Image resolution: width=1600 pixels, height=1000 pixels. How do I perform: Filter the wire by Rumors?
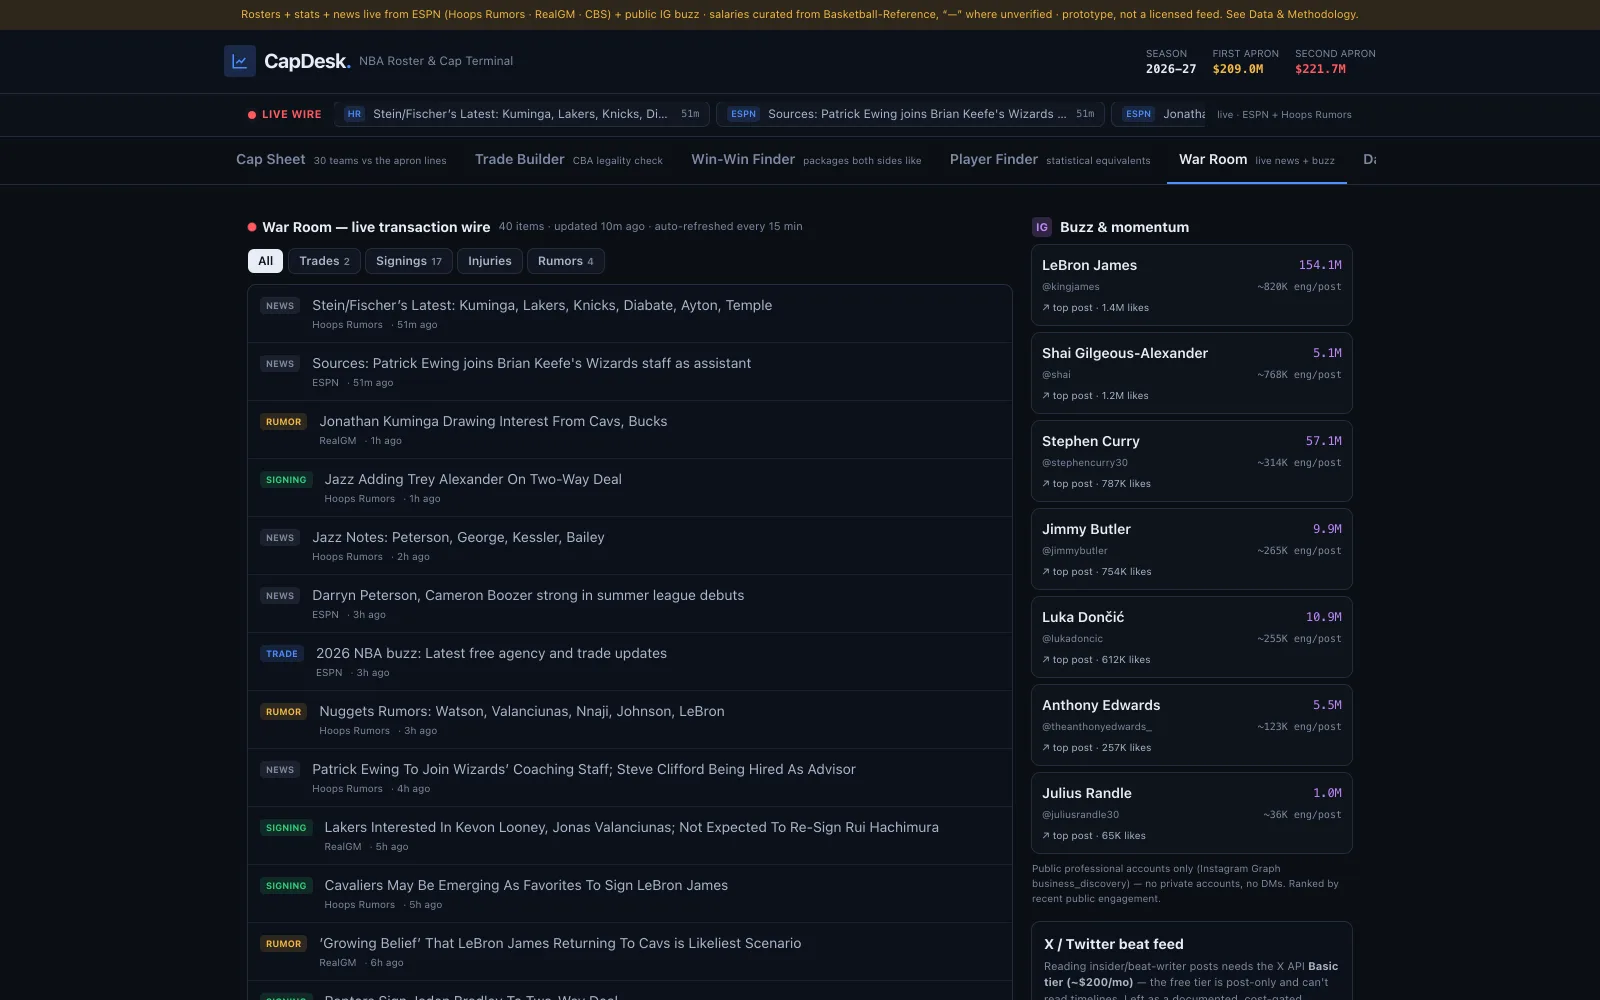click(565, 261)
